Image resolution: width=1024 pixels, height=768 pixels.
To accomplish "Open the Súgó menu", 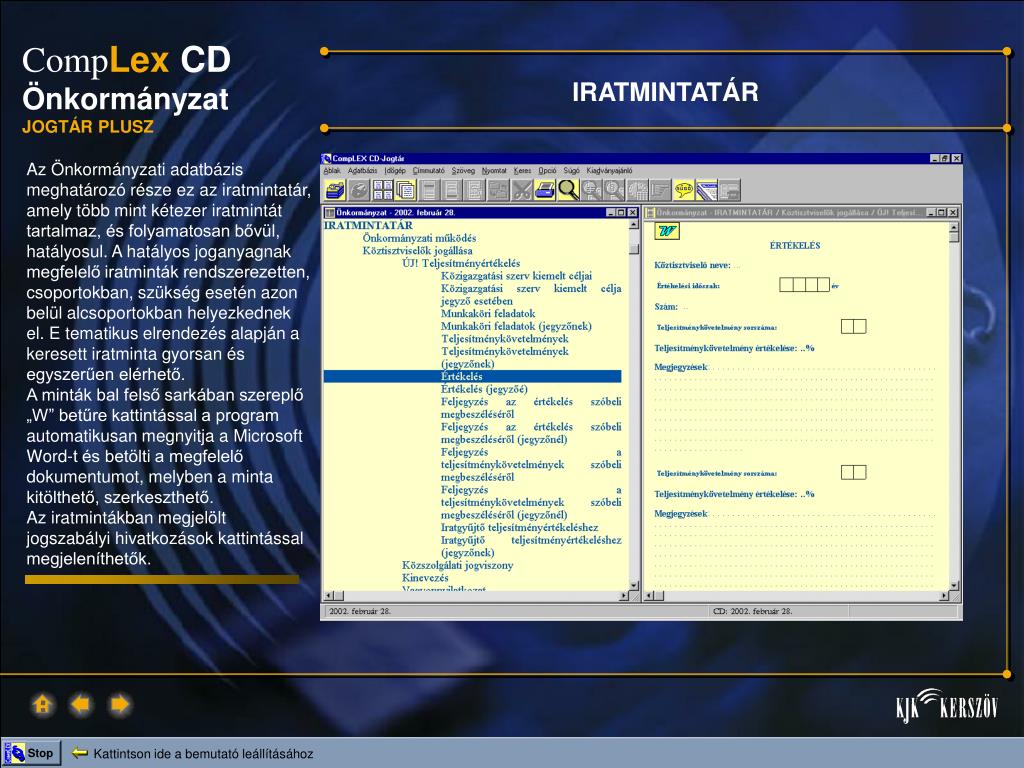I will coord(571,170).
